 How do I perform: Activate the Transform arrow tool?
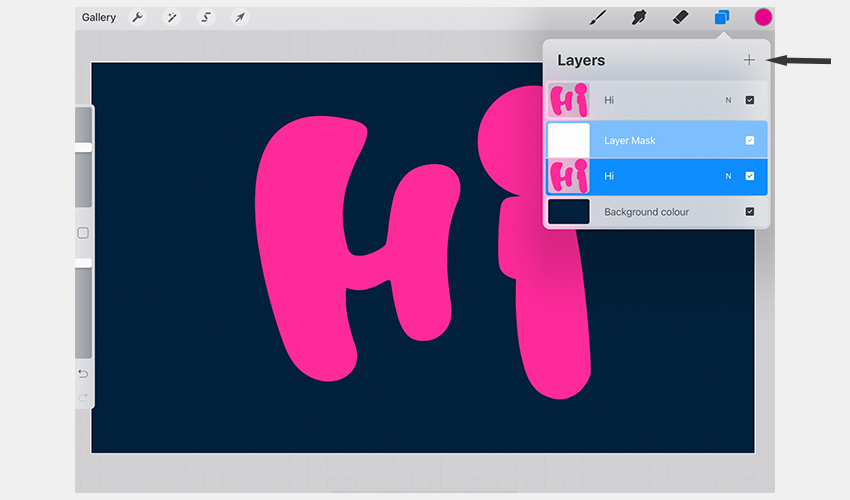(x=240, y=17)
